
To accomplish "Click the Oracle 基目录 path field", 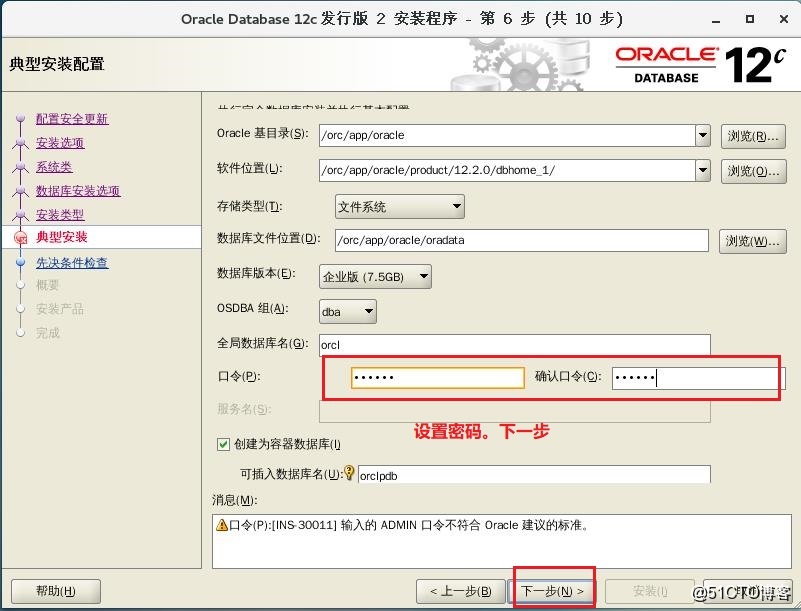I will (x=507, y=135).
